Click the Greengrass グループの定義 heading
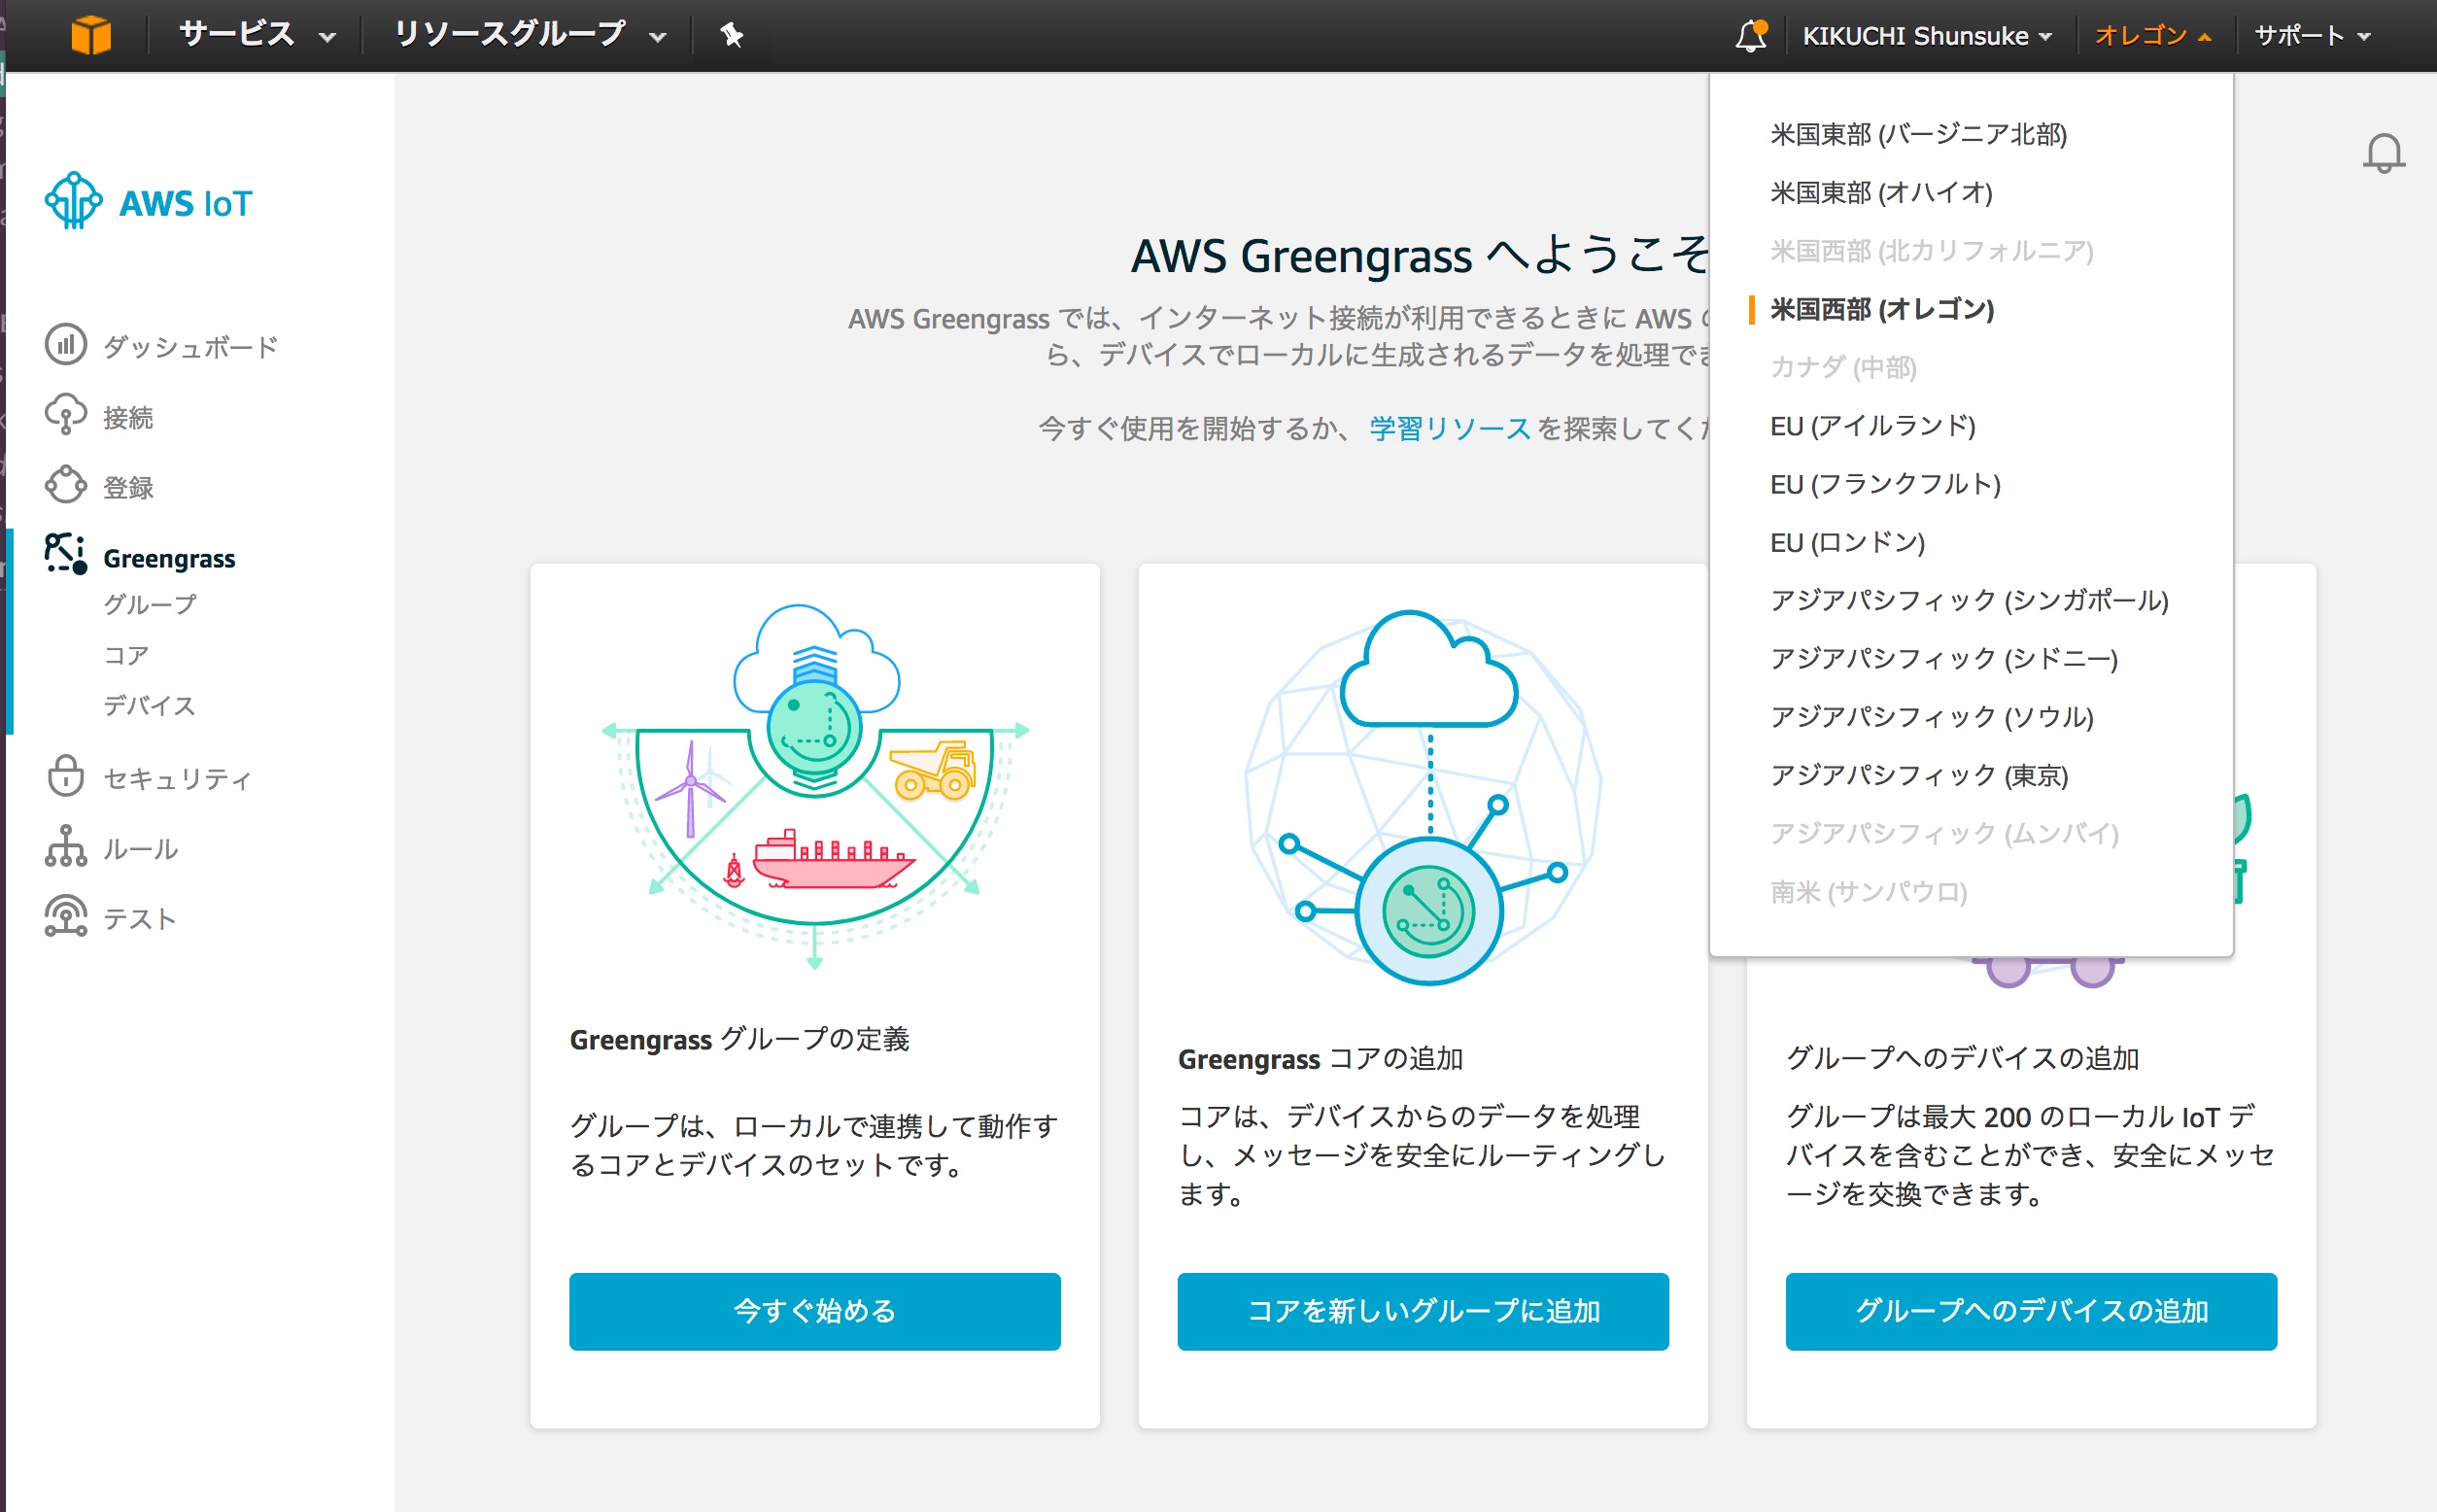Viewport: 2437px width, 1512px height. coord(739,1039)
